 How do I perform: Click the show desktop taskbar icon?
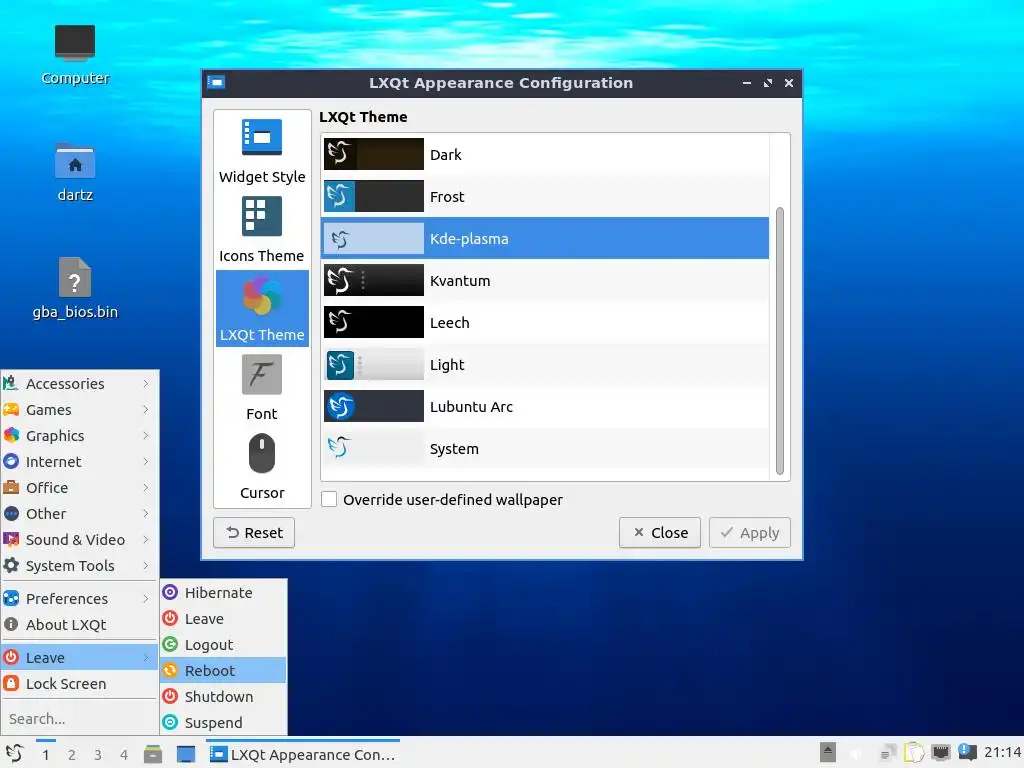[186, 754]
